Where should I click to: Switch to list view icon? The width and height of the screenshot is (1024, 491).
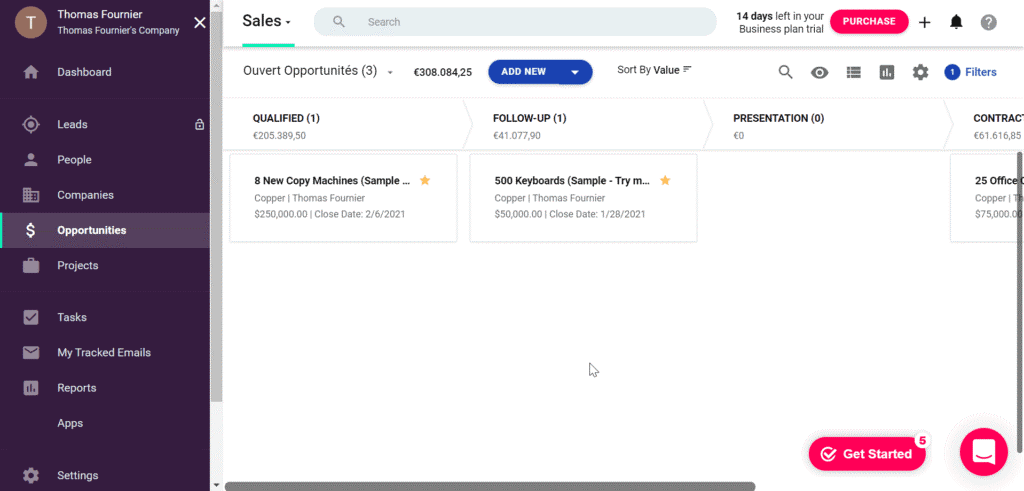[854, 72]
